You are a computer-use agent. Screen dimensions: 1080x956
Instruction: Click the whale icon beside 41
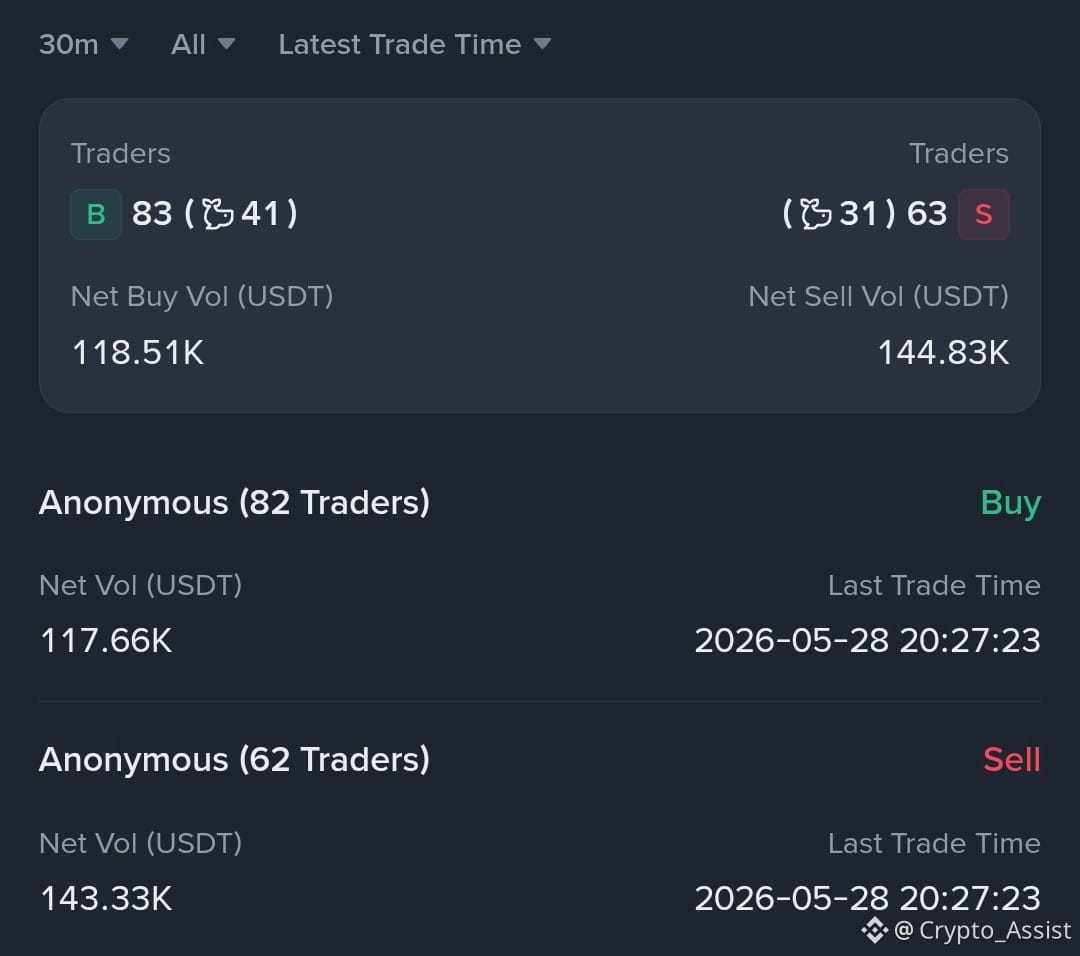218,214
